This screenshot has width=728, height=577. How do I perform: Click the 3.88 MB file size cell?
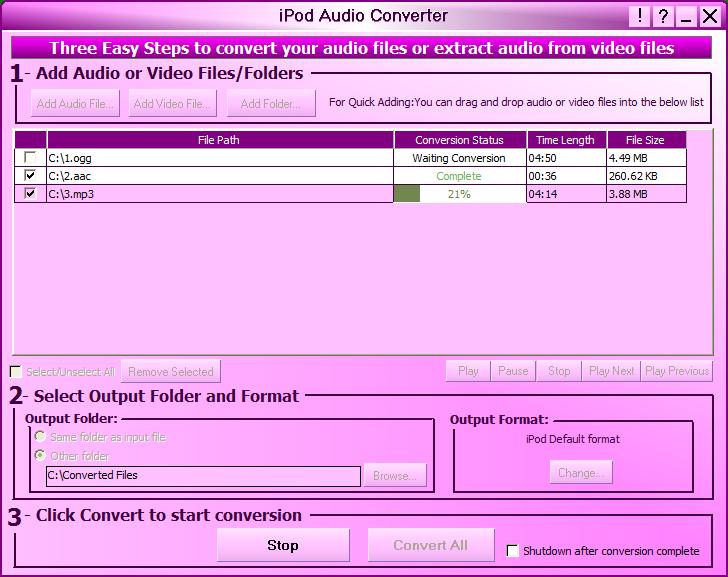coord(646,194)
